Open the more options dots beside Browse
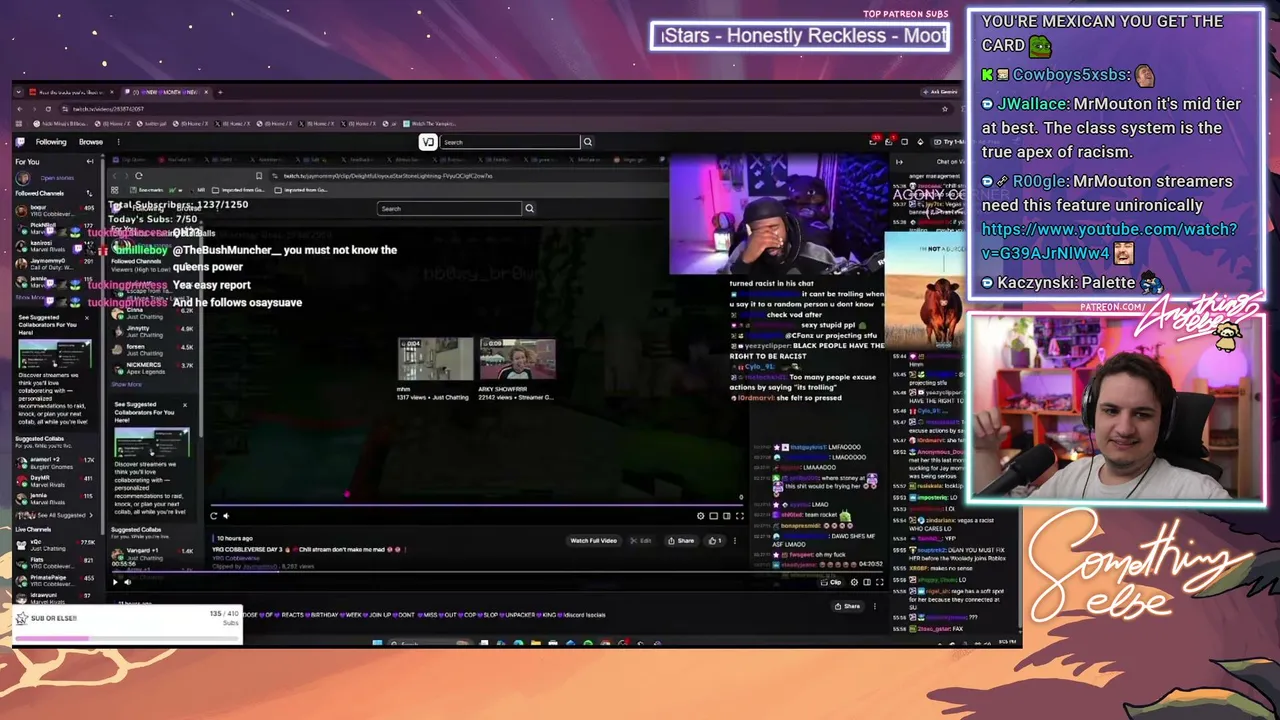This screenshot has width=1280, height=720. 117,142
